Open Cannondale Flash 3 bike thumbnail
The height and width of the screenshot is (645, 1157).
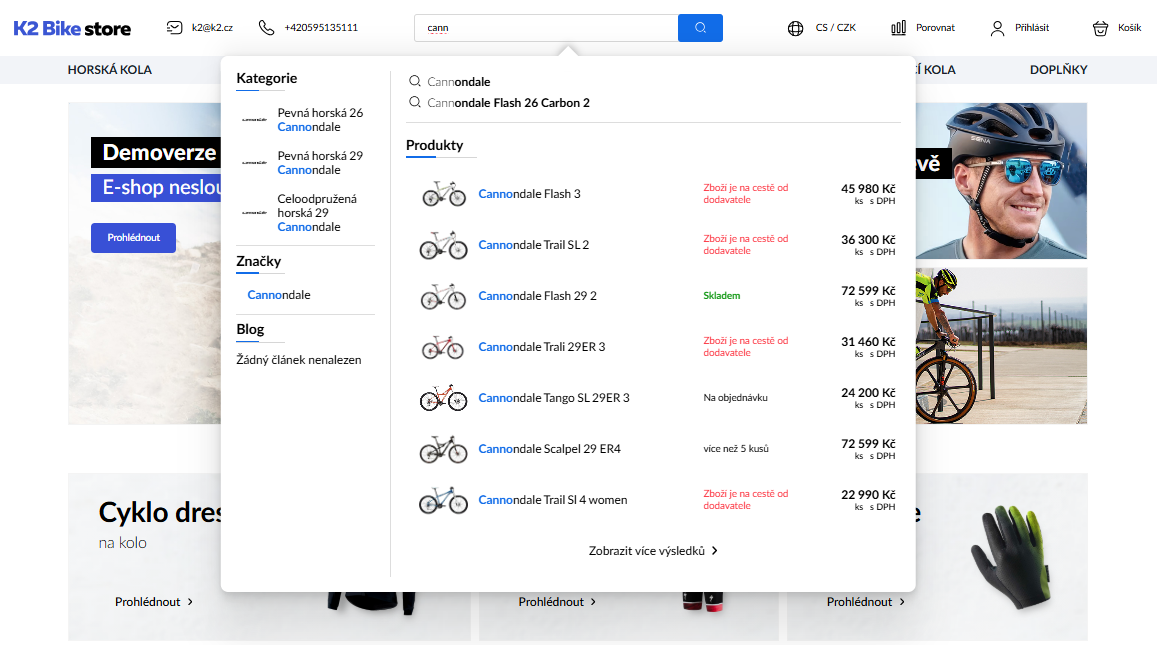tap(443, 194)
